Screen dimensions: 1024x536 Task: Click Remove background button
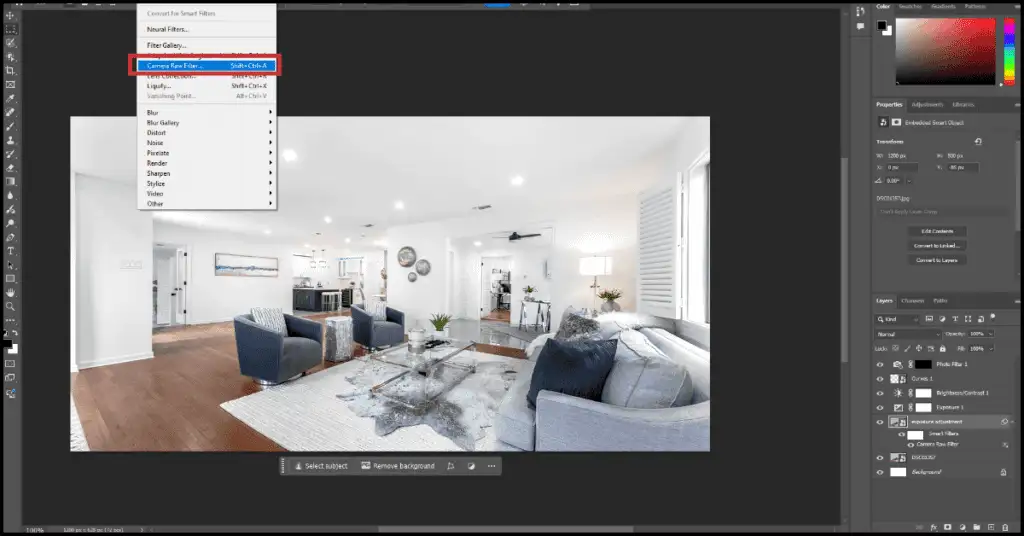(398, 465)
